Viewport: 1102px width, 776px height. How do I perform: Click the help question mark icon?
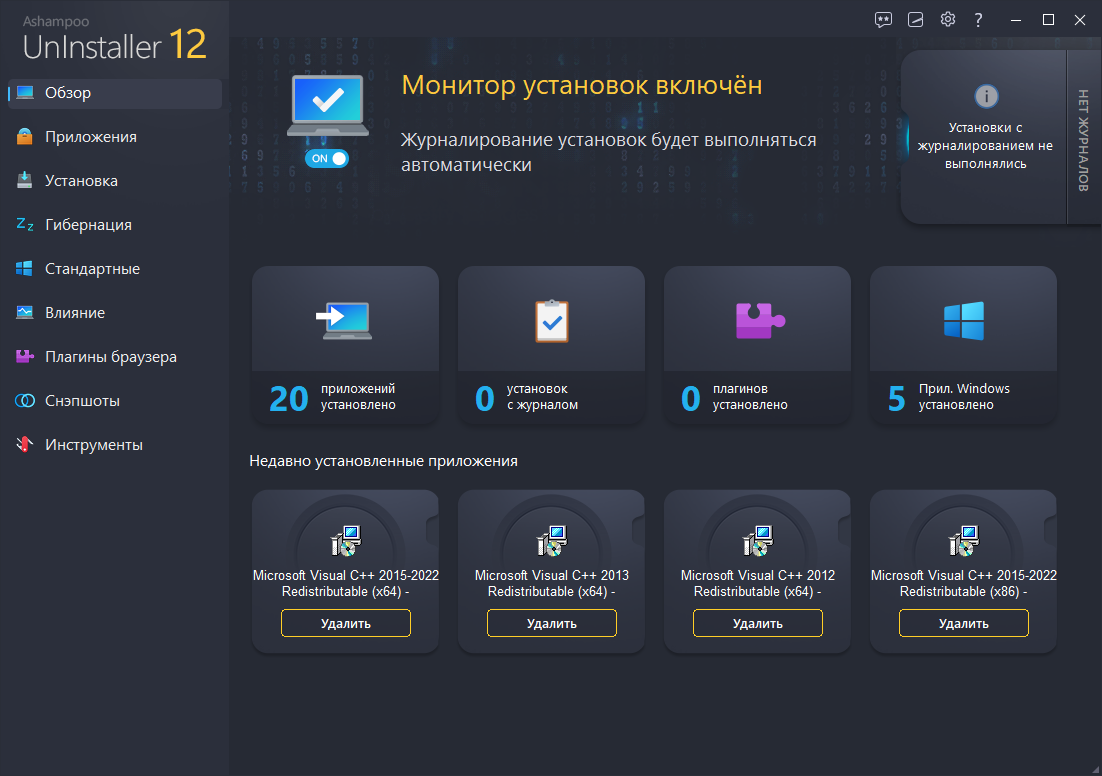click(978, 19)
